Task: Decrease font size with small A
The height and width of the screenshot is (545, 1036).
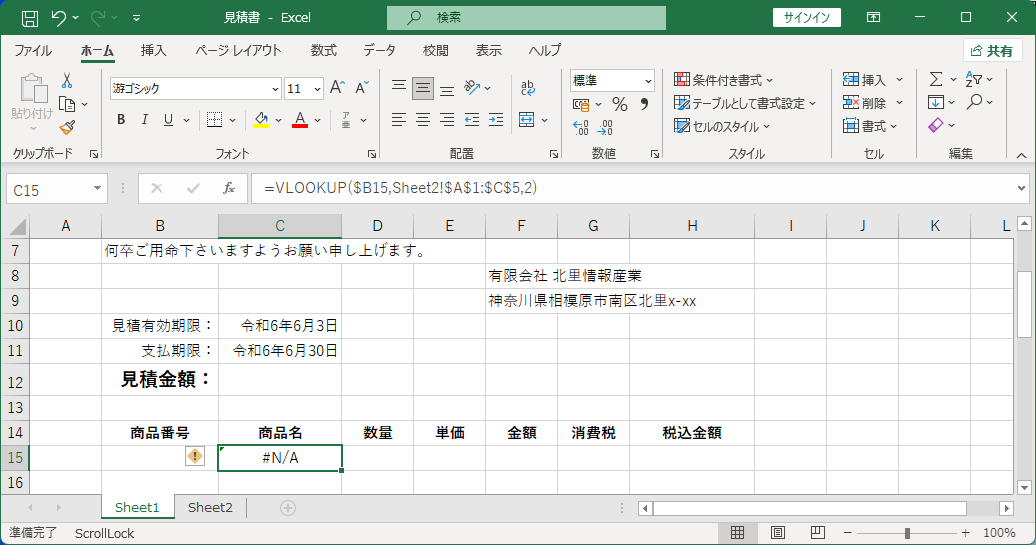Action: click(x=361, y=88)
